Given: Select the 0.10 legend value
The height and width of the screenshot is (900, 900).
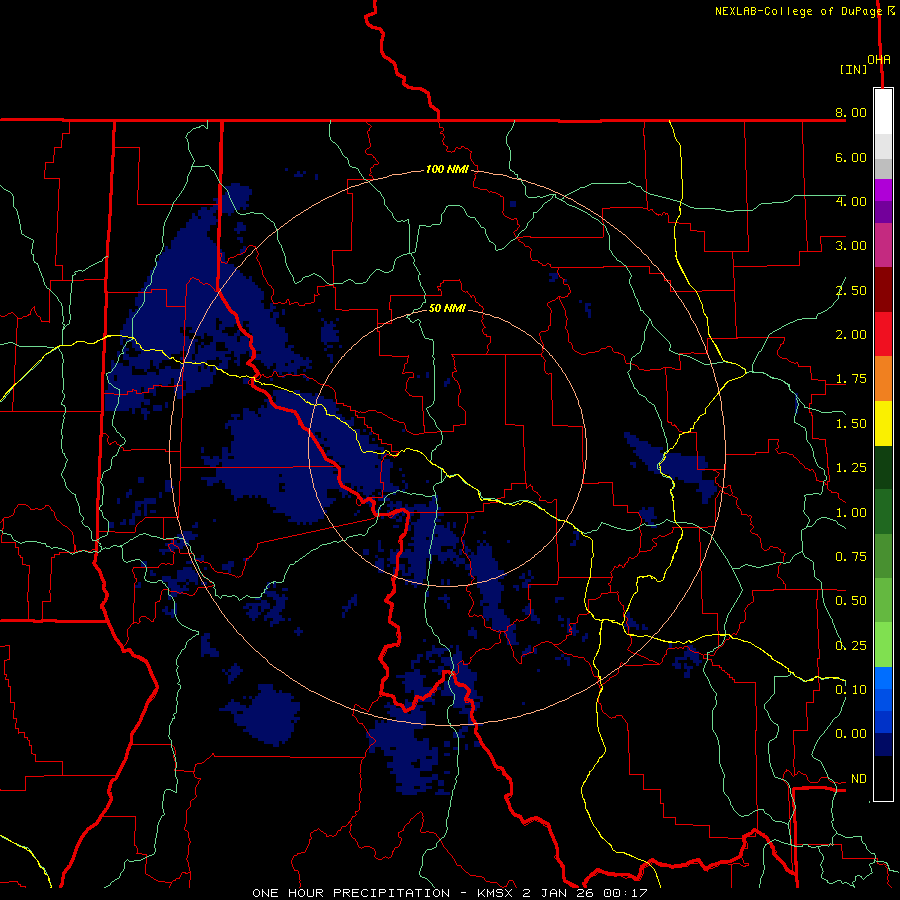Looking at the screenshot, I should tap(851, 690).
